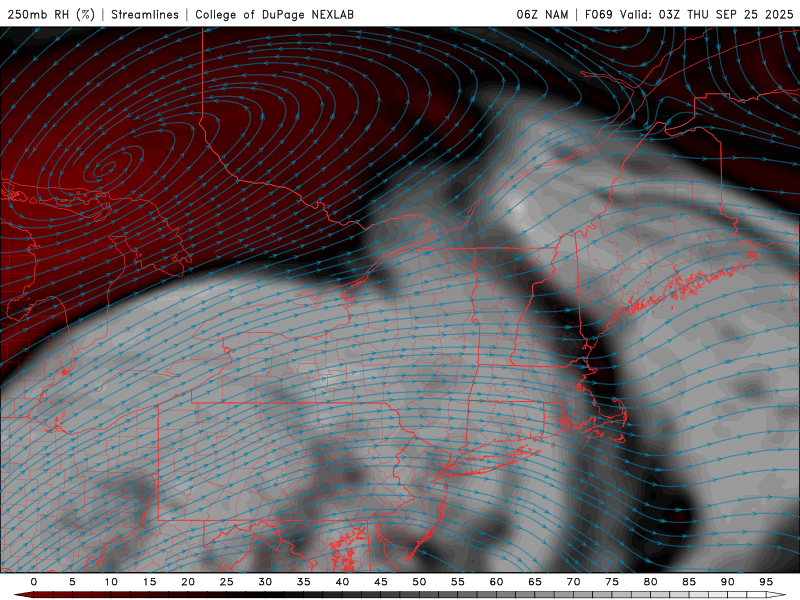The width and height of the screenshot is (800, 600).
Task: Click the colorbar label "35"
Action: point(304,582)
